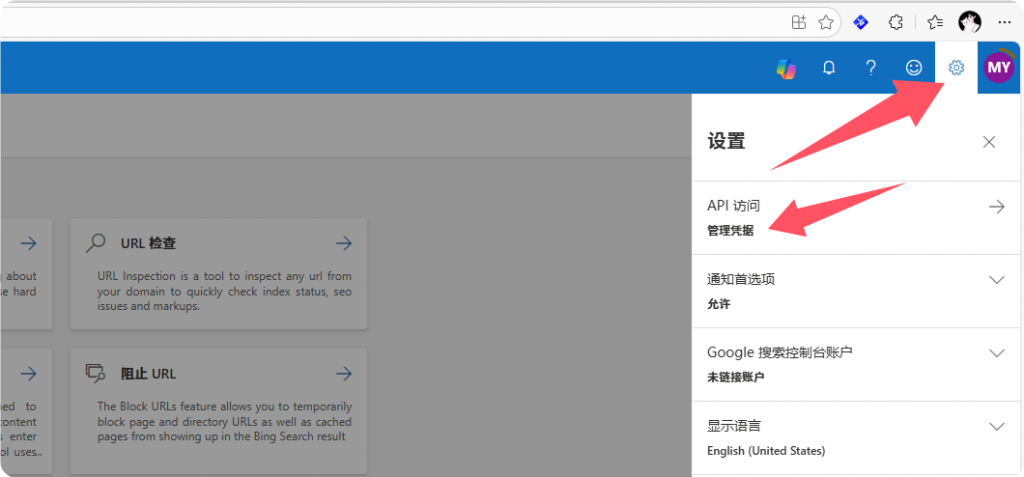This screenshot has height=477, width=1024.
Task: Open API 访问 arrow to manage credentials
Action: pos(996,207)
